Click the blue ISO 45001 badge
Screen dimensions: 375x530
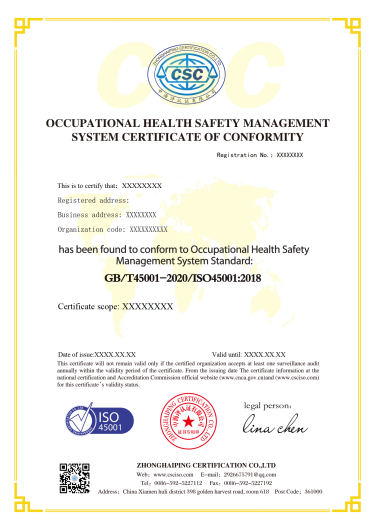click(x=99, y=420)
